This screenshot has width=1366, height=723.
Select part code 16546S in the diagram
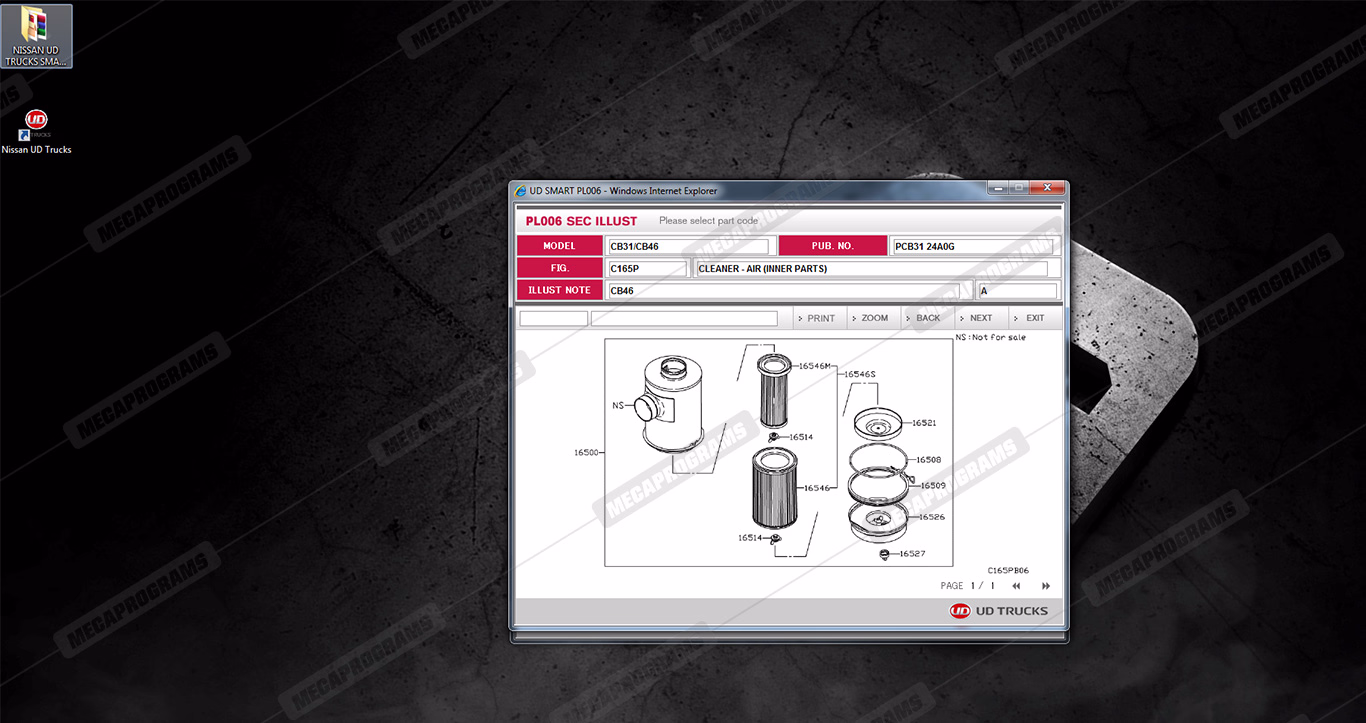point(859,374)
